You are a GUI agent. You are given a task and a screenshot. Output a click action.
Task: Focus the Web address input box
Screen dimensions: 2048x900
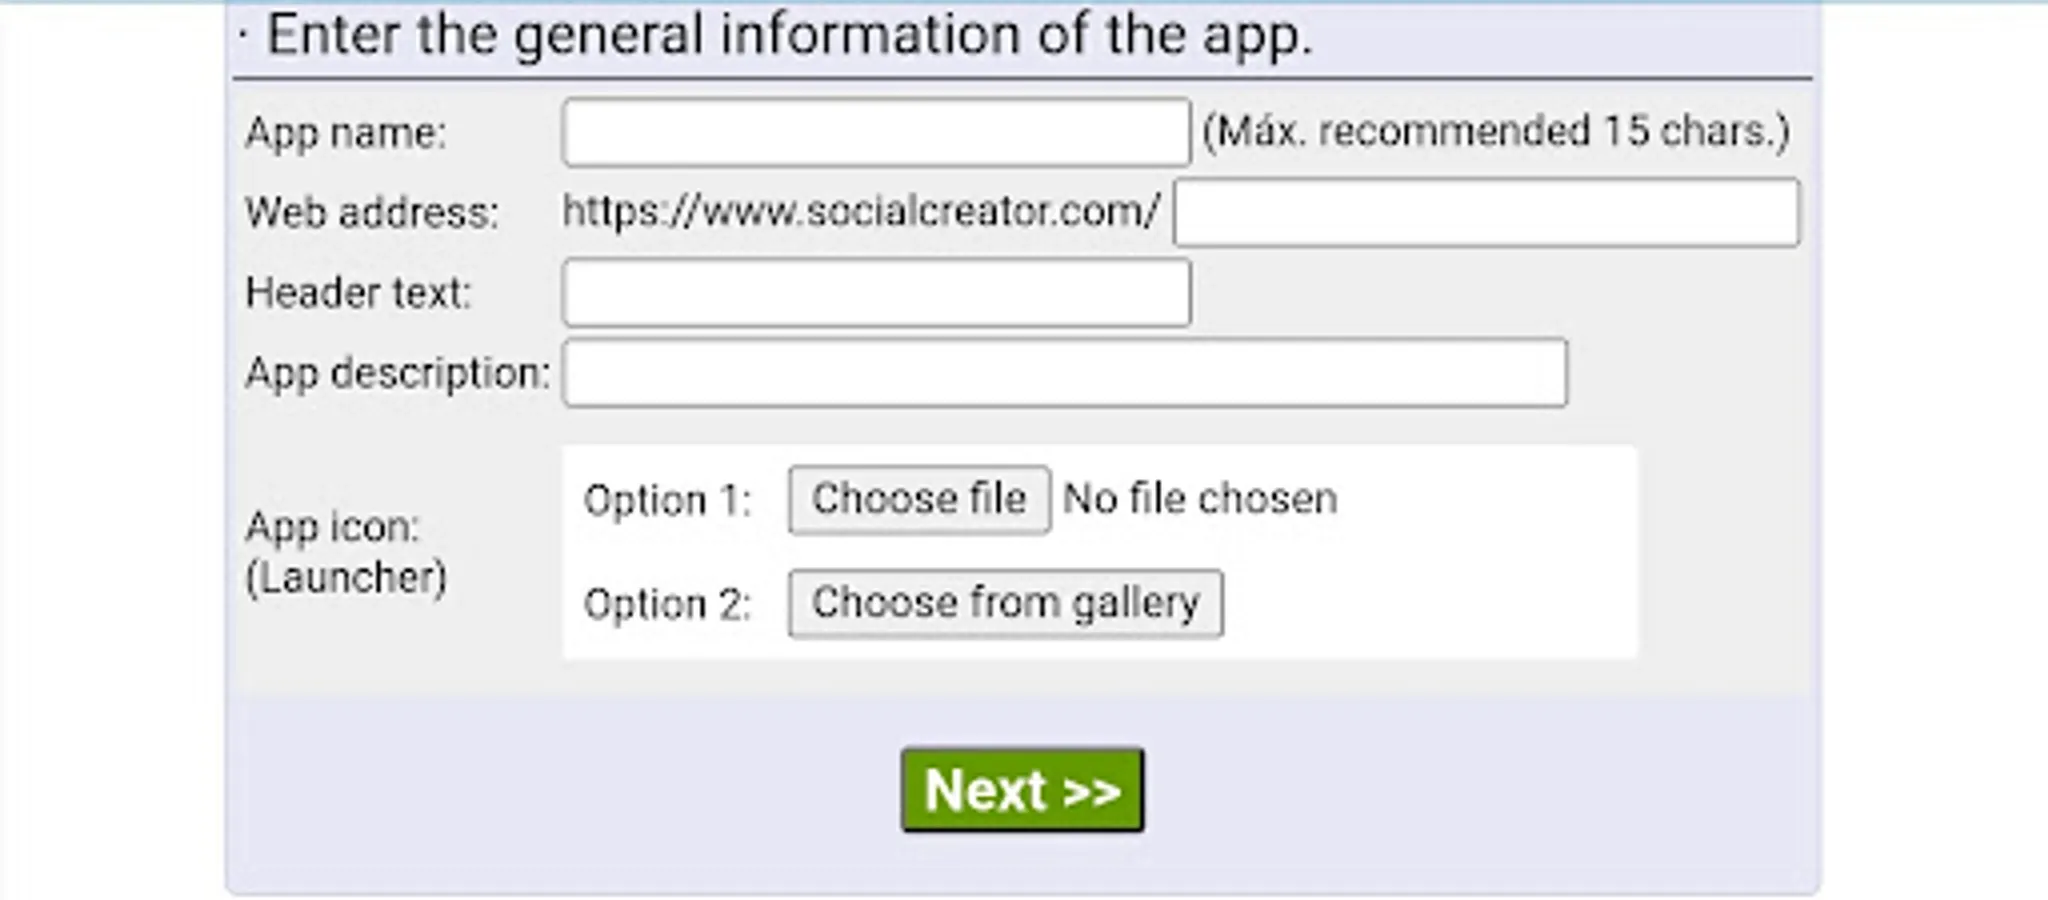(x=1486, y=212)
